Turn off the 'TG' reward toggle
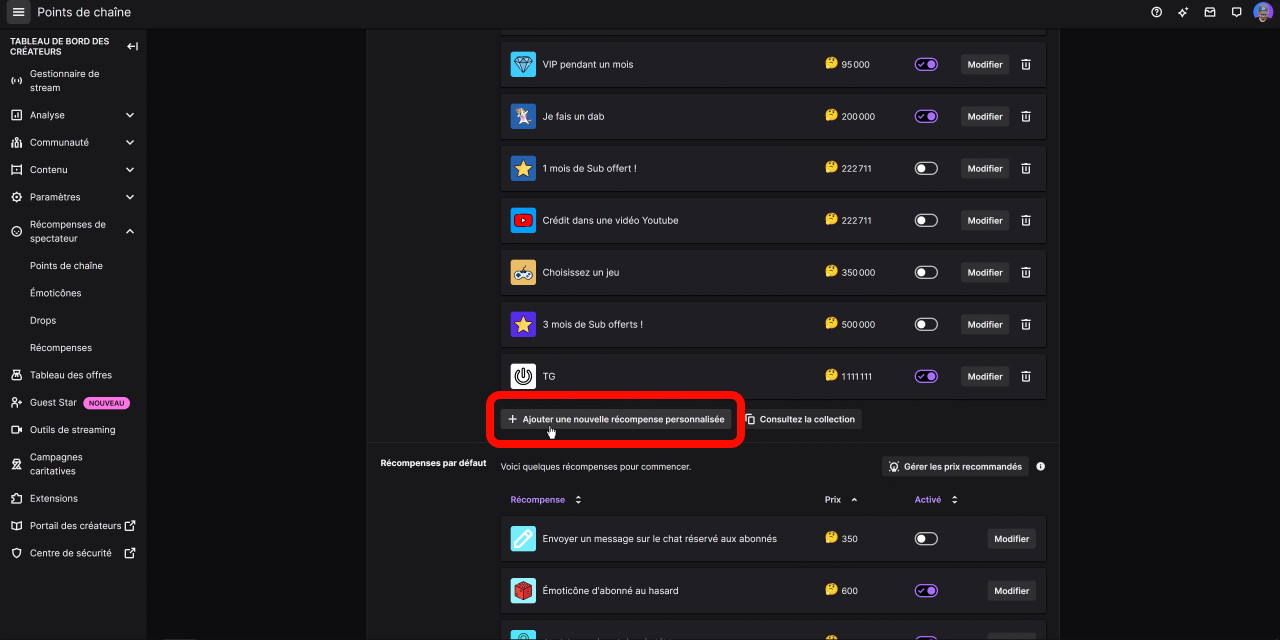 [926, 377]
